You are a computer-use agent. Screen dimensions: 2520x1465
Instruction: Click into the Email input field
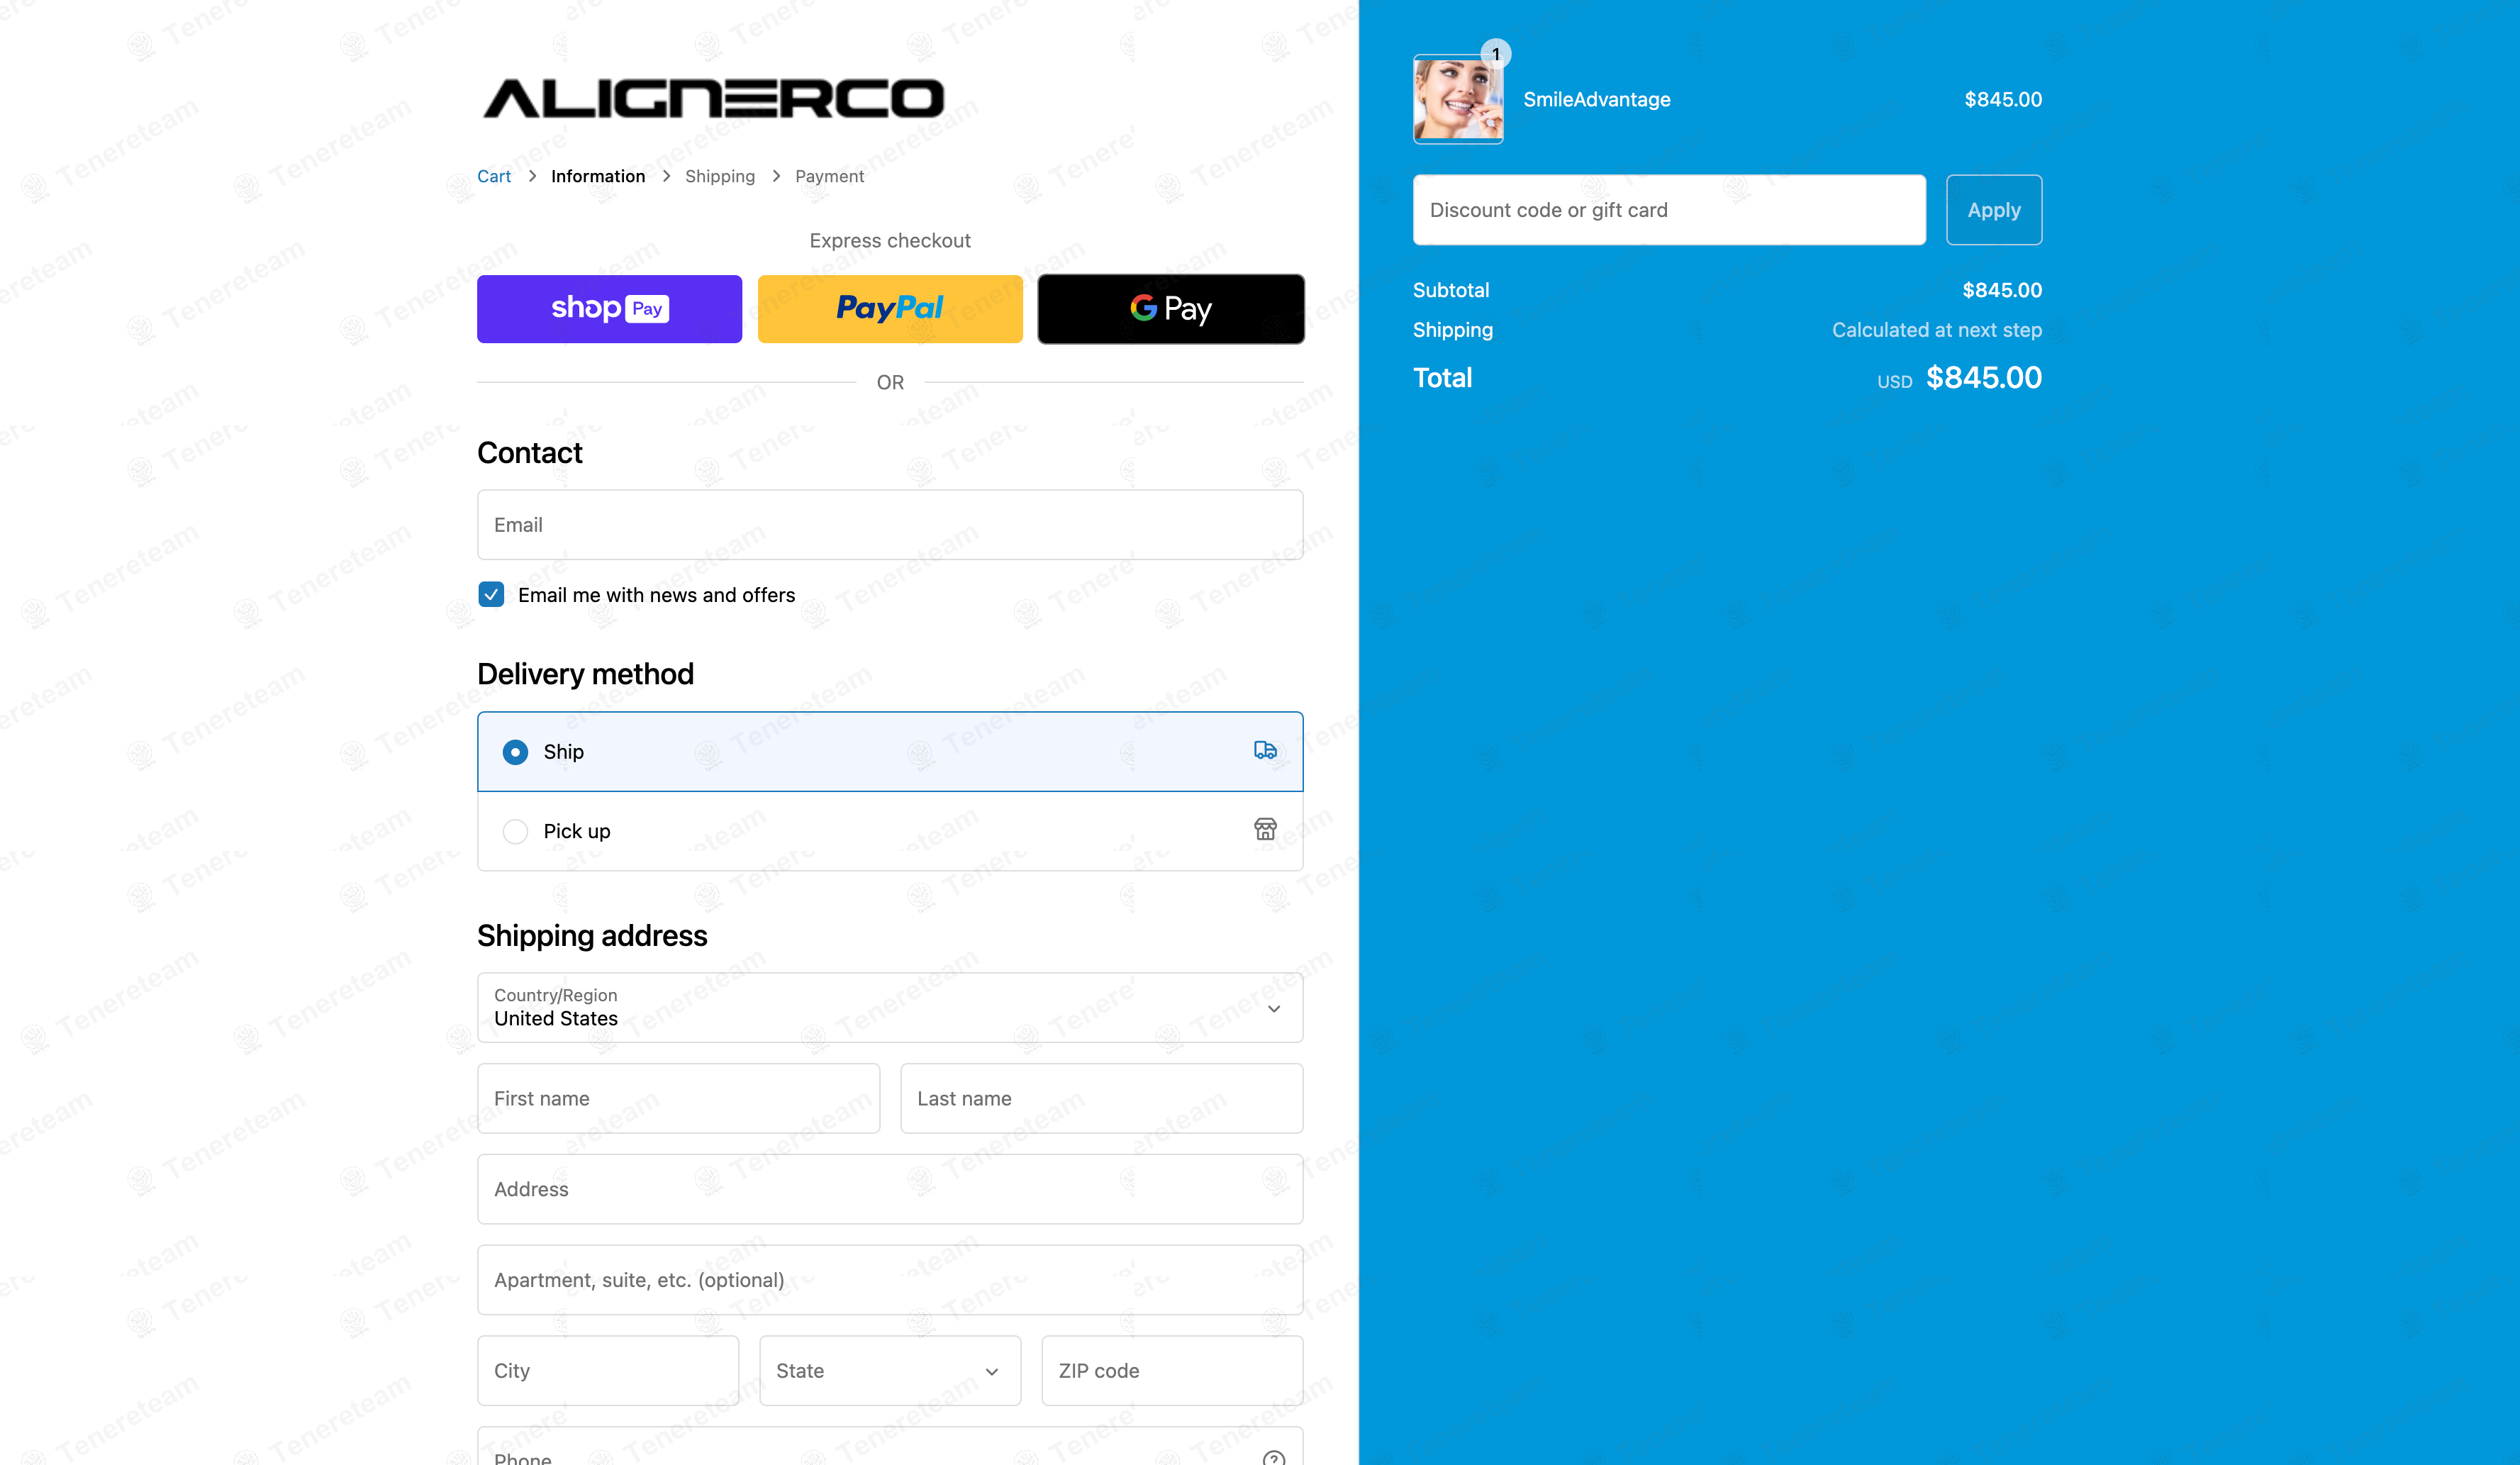pos(890,525)
